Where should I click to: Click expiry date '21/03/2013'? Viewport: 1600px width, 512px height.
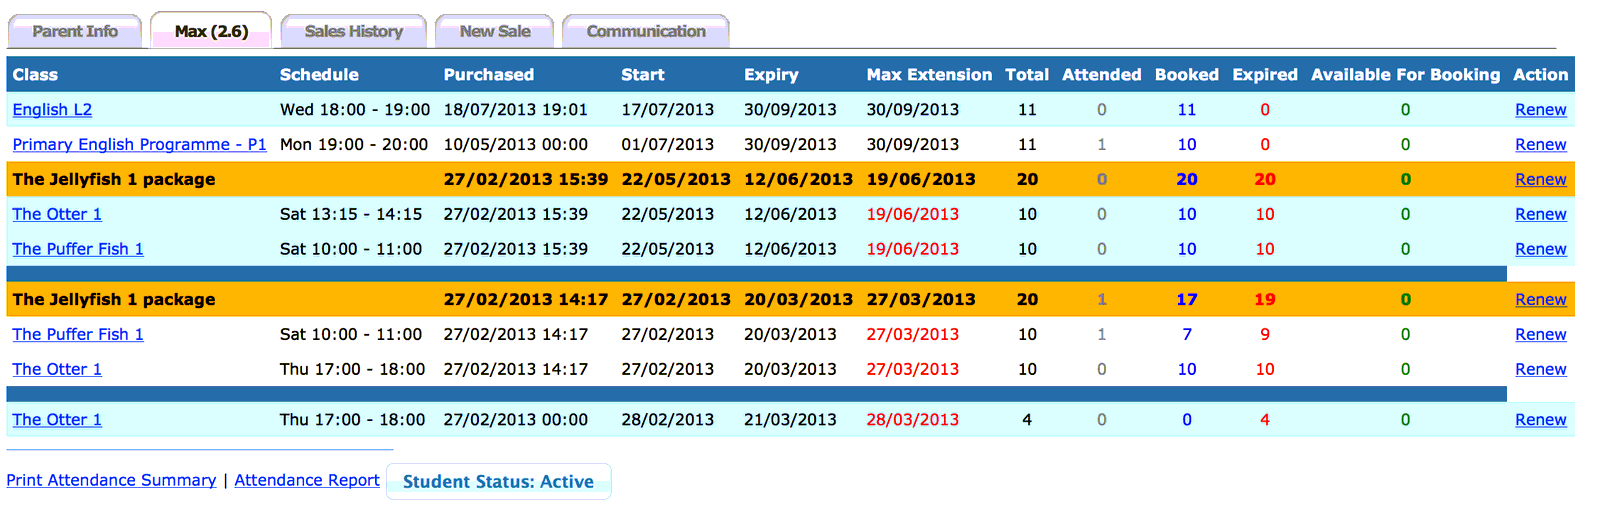(790, 420)
